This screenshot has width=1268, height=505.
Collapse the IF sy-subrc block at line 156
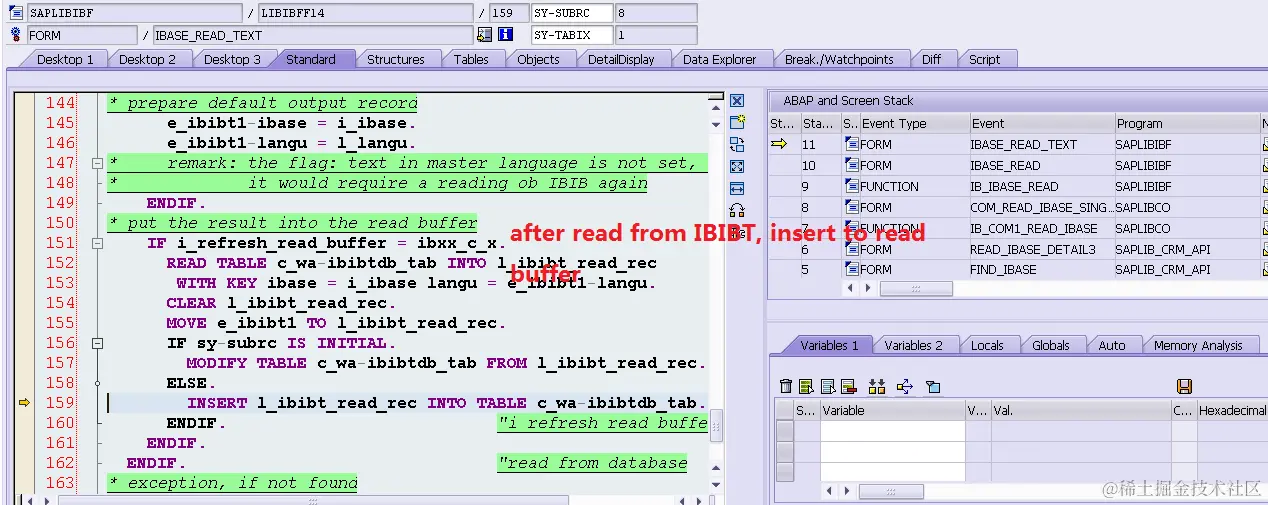tap(97, 343)
